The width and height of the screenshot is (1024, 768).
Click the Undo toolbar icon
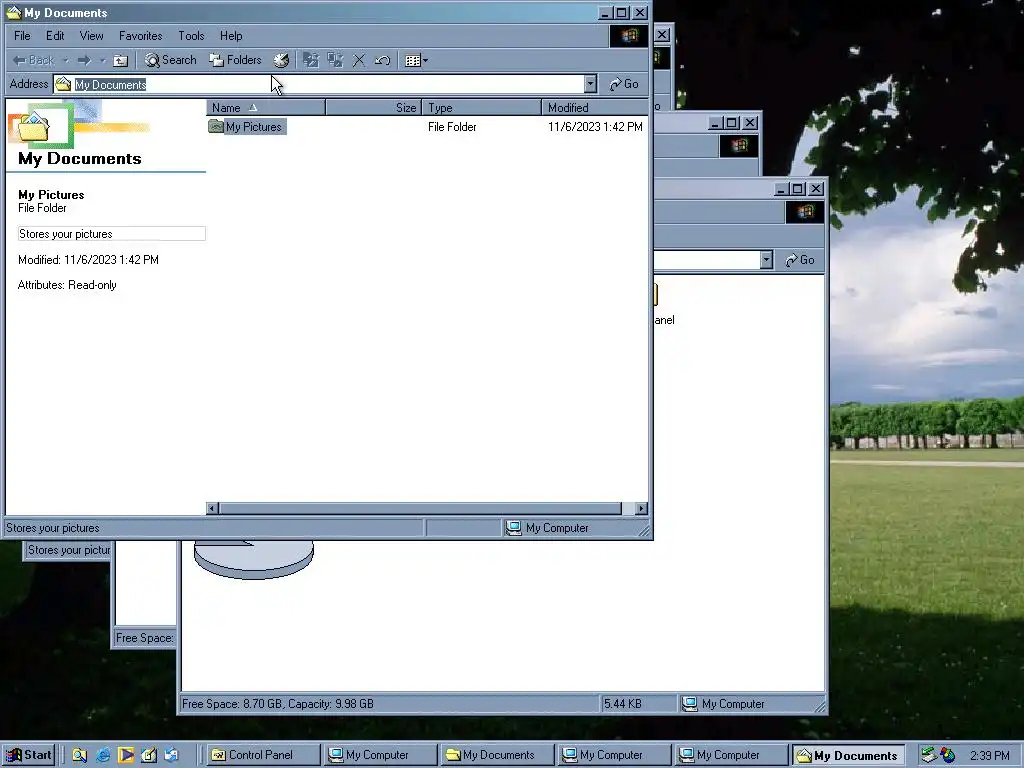tap(382, 60)
